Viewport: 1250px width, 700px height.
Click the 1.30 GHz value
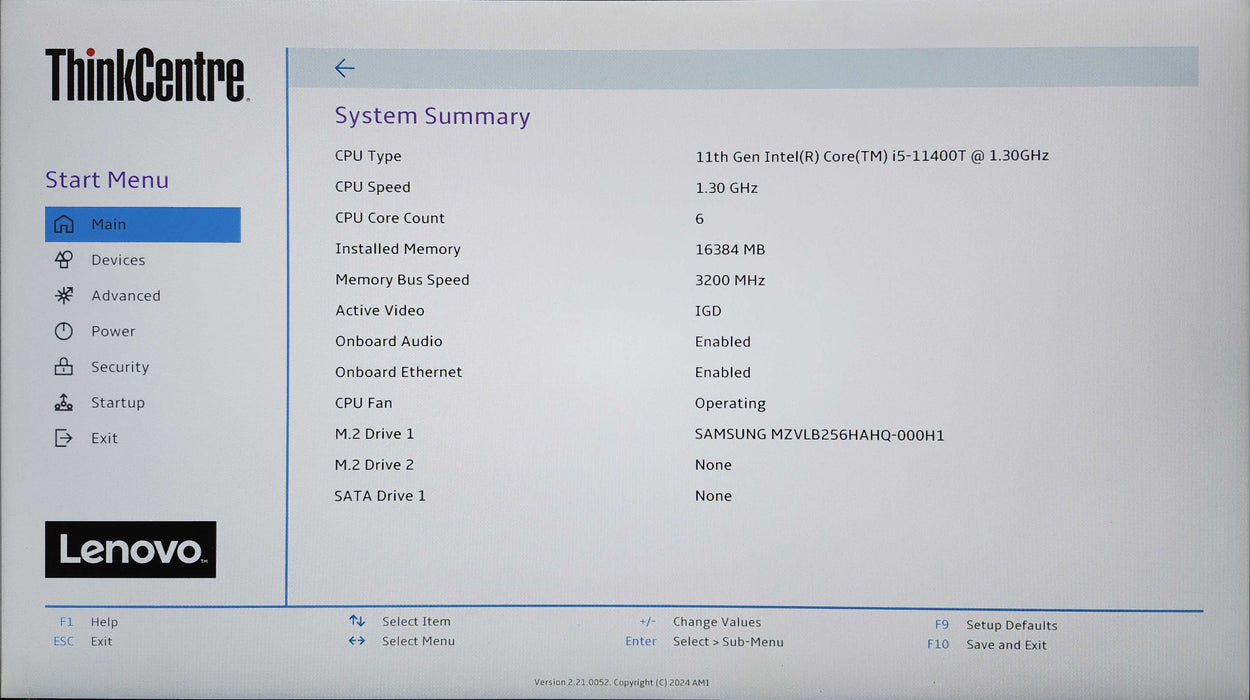727,188
